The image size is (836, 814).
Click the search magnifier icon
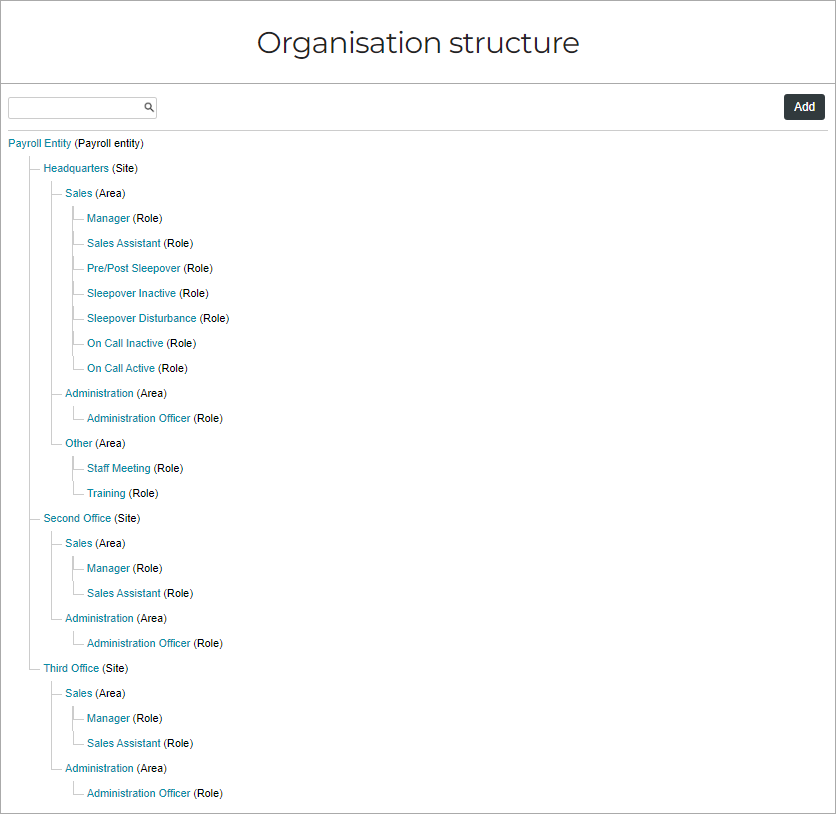149,107
